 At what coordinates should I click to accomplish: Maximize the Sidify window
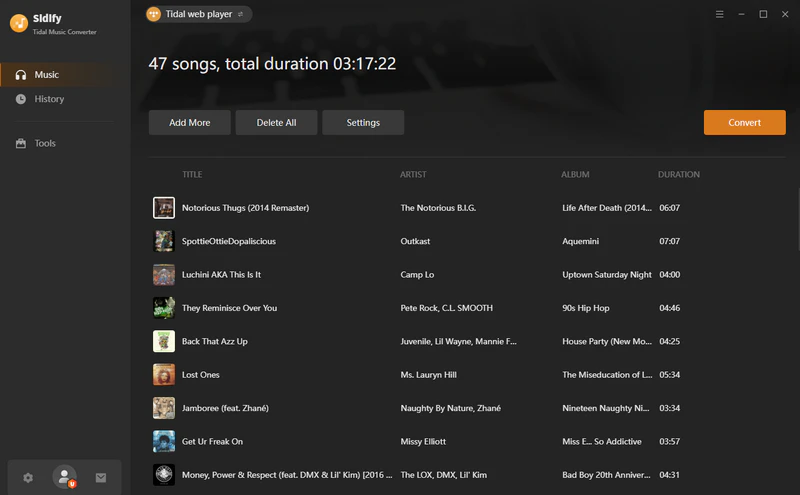[x=763, y=14]
